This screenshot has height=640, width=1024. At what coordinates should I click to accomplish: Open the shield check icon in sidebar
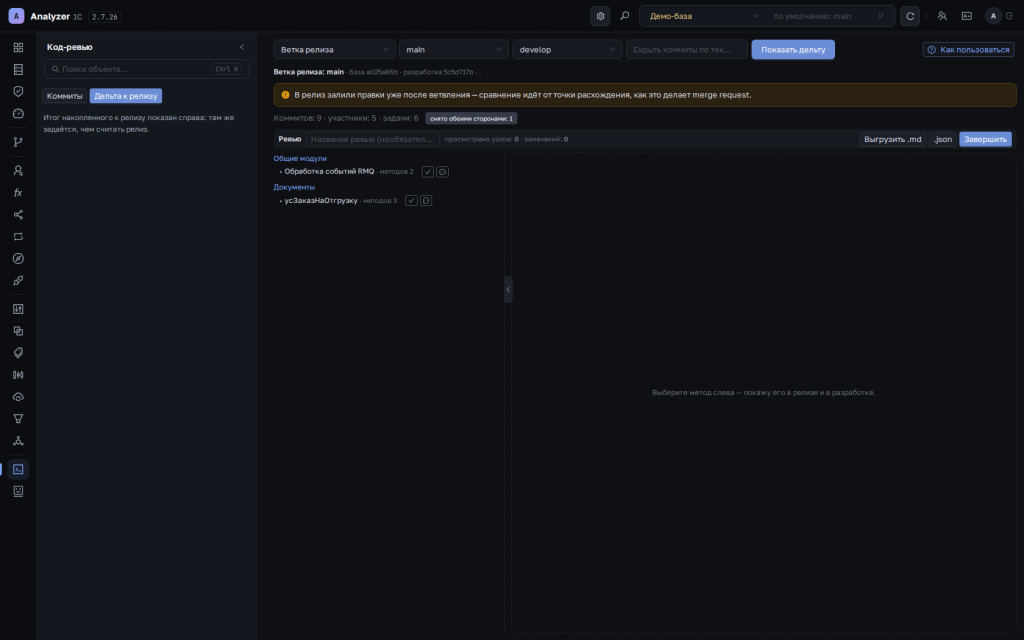(18, 91)
